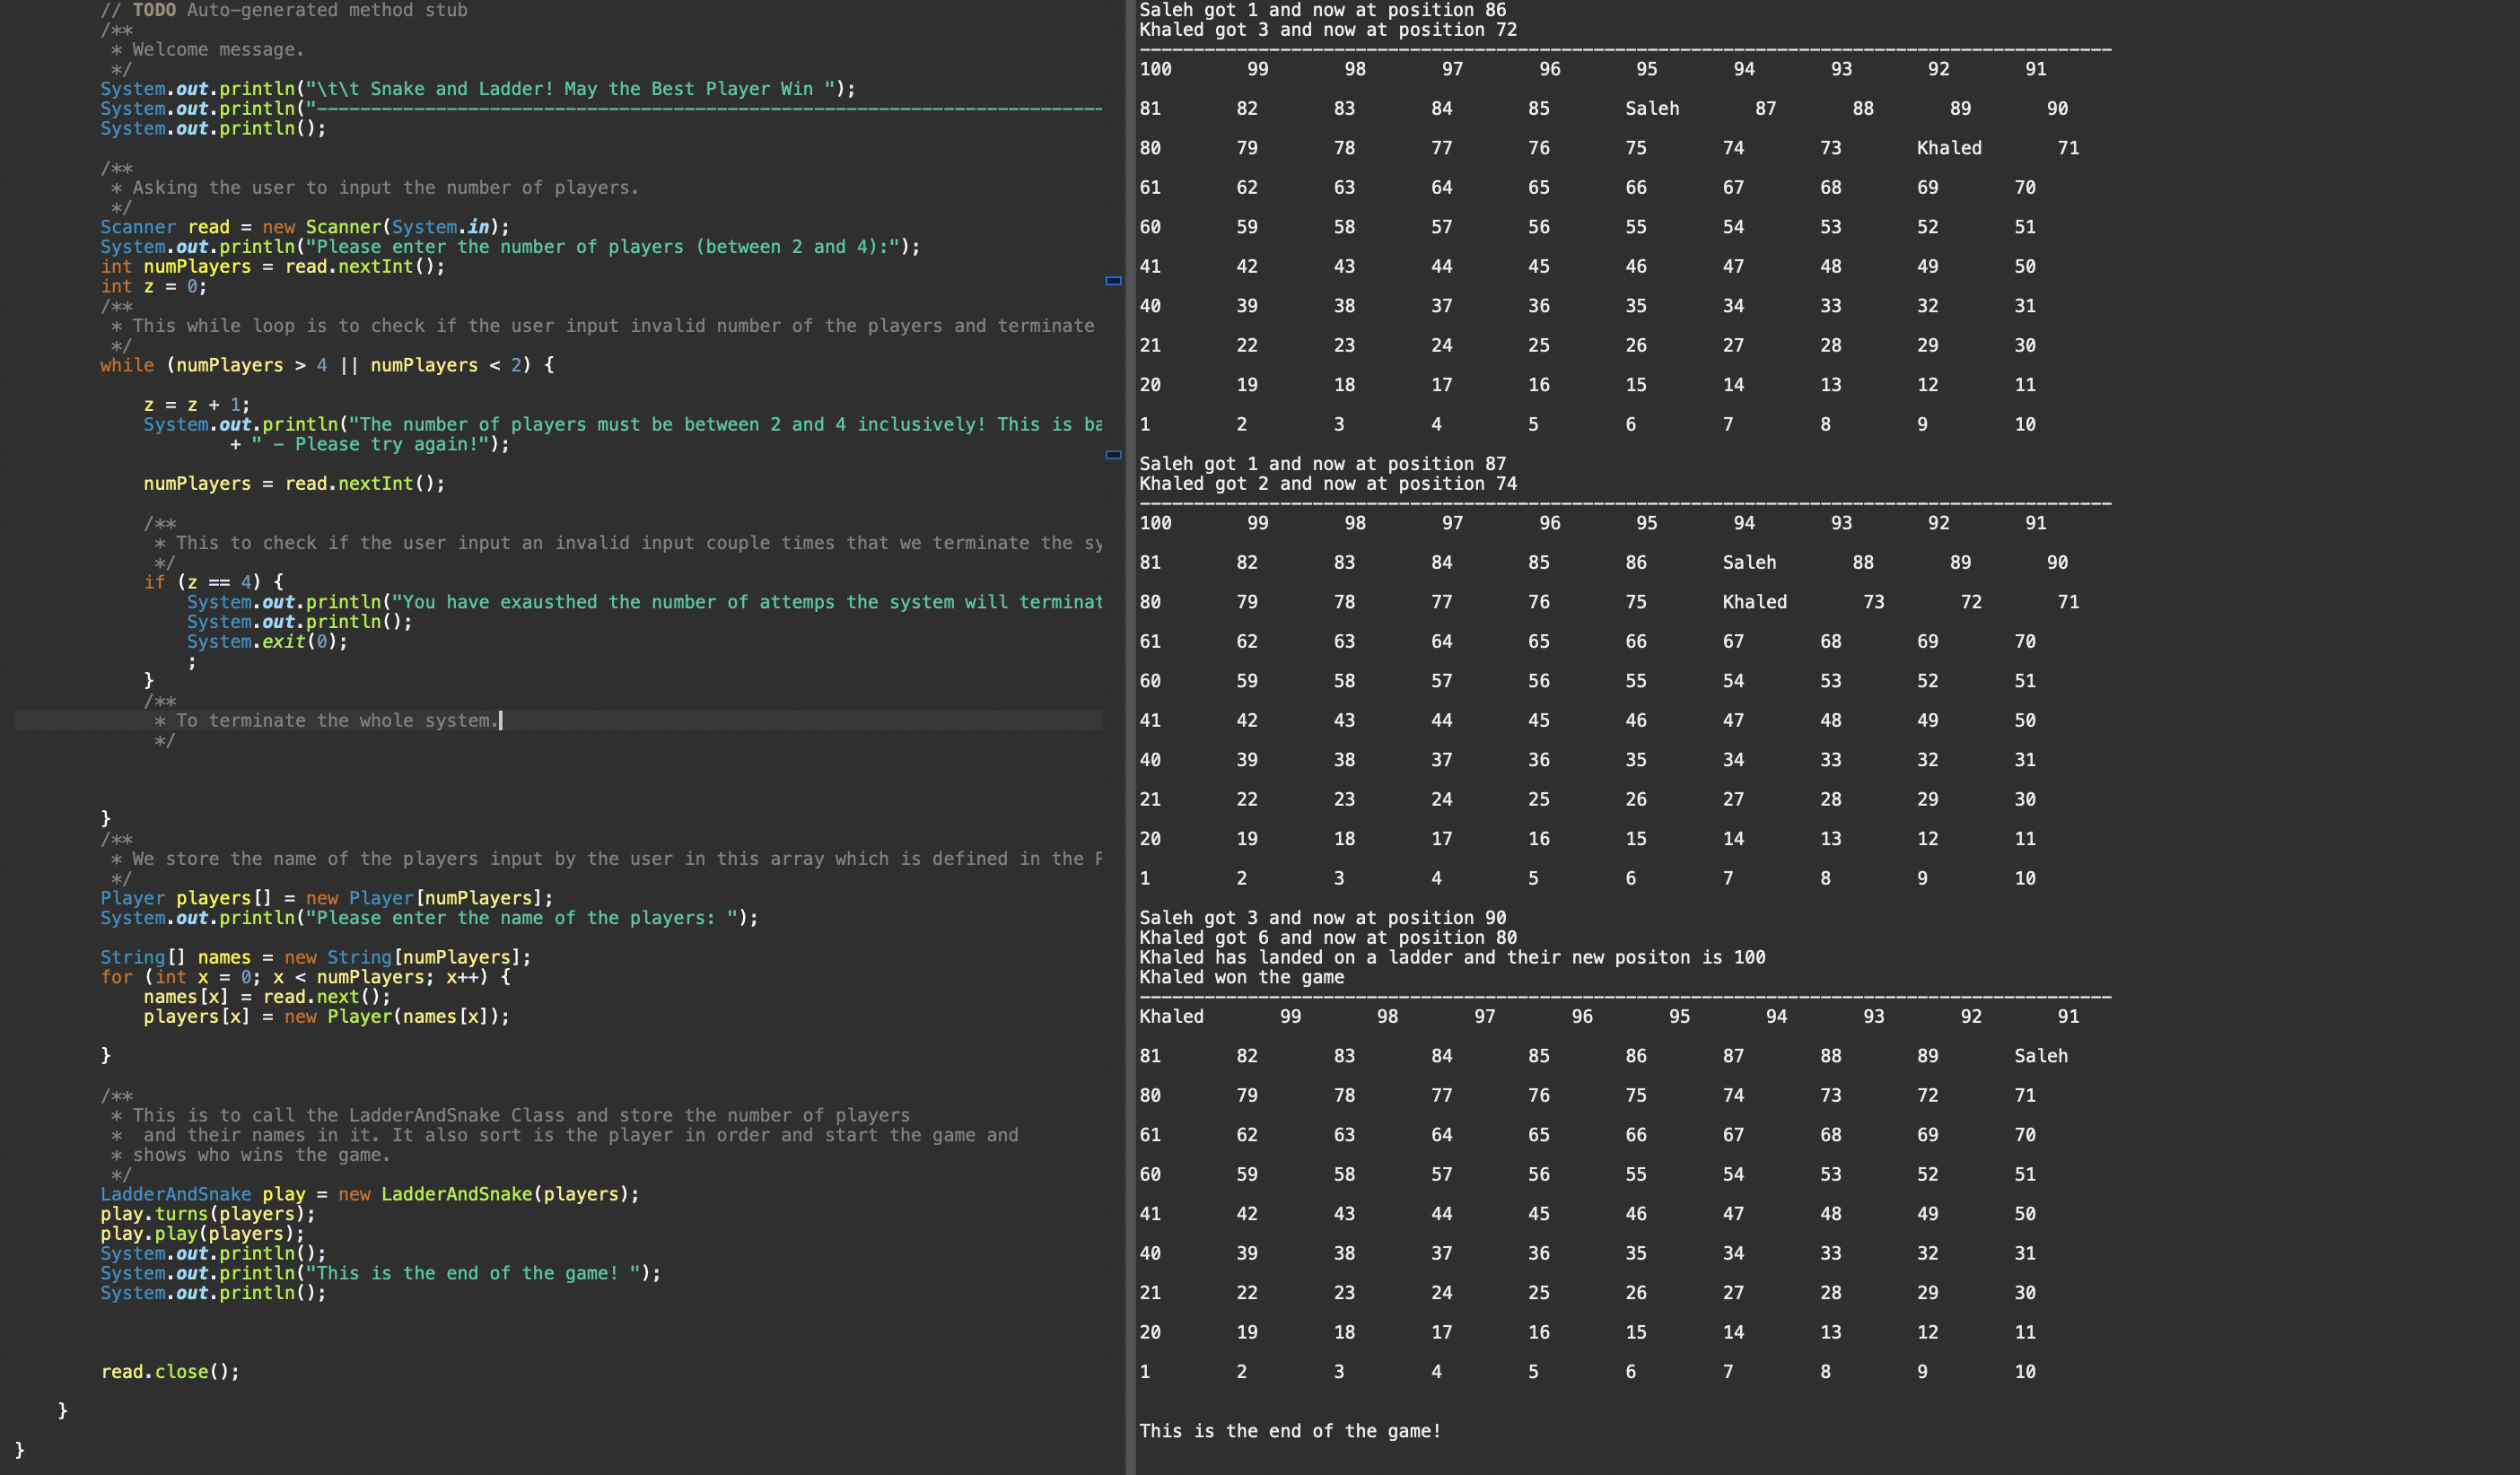Click 'Saleh got 3 and now at position 90'
2520x1475 pixels.
(x=1322, y=918)
